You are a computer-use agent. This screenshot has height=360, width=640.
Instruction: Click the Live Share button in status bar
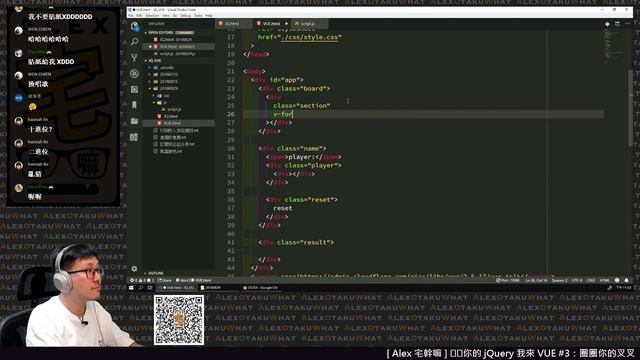[x=165, y=280]
